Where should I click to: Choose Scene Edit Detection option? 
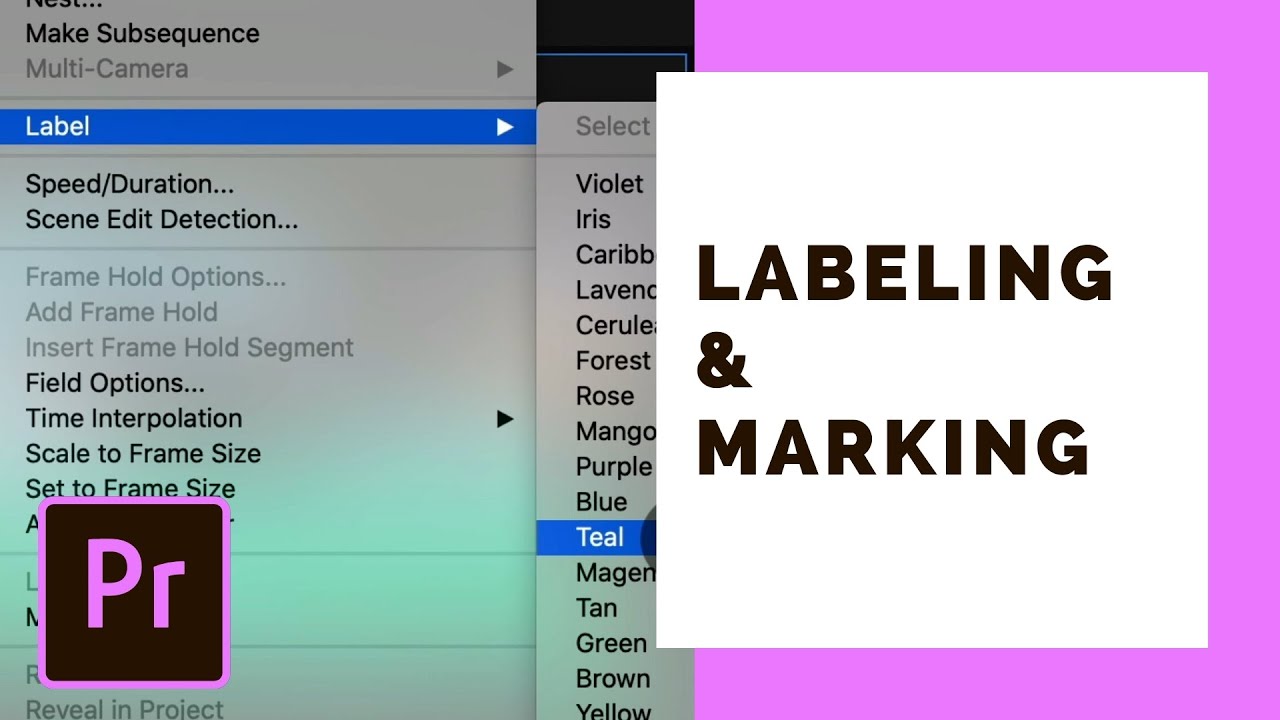[162, 219]
